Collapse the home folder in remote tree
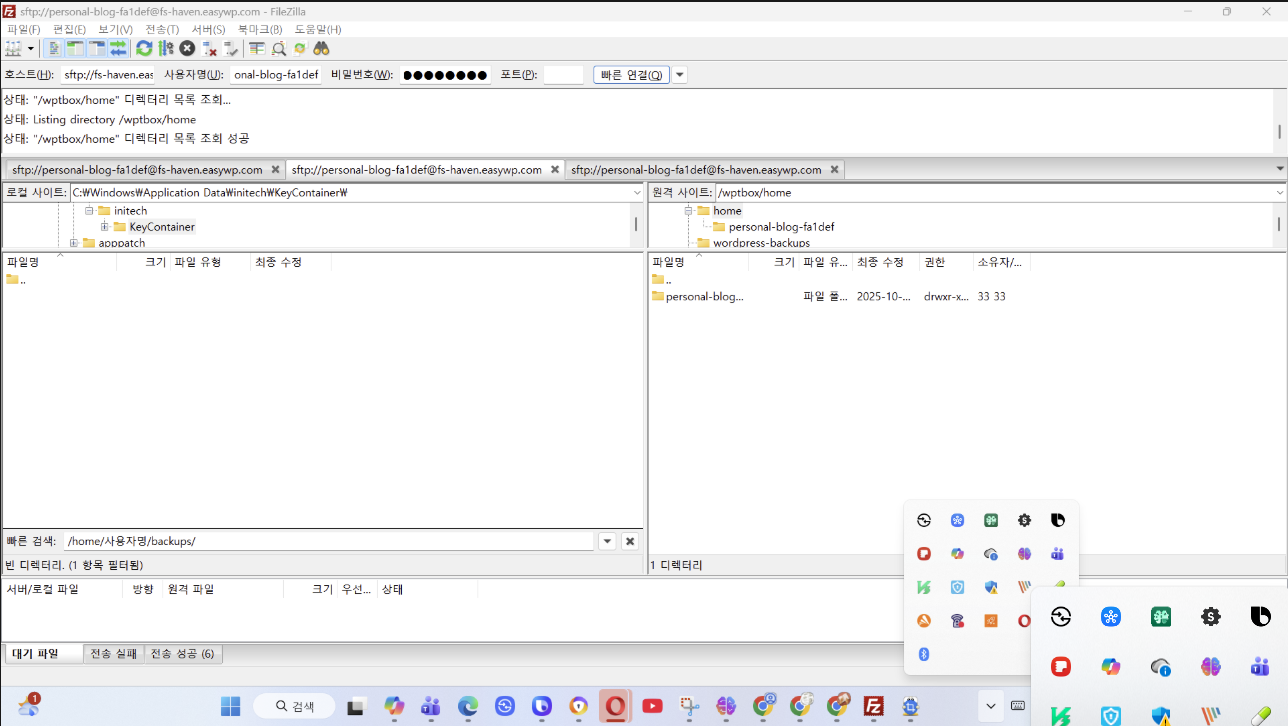Image resolution: width=1288 pixels, height=726 pixels. tap(688, 211)
